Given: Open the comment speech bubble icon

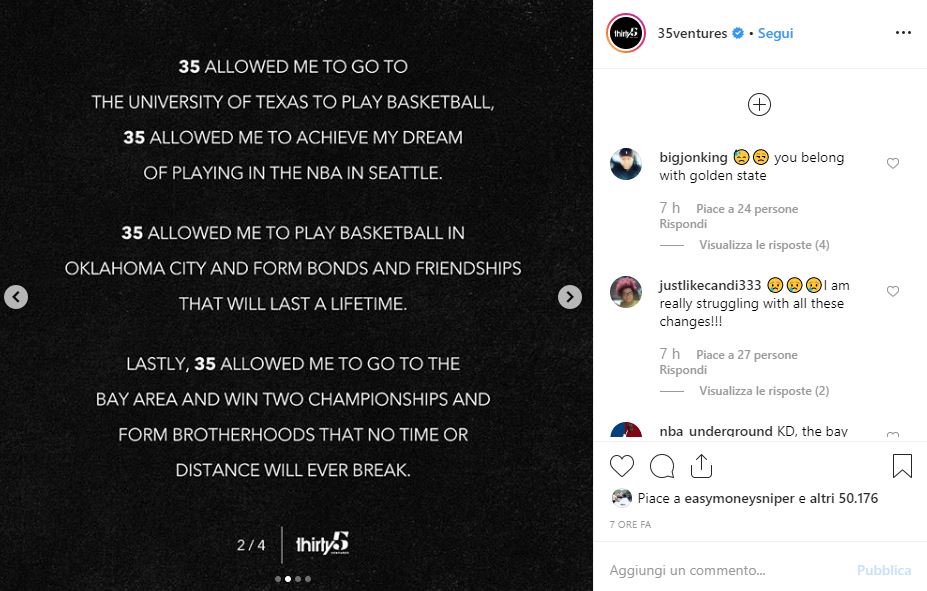Looking at the screenshot, I should [661, 466].
